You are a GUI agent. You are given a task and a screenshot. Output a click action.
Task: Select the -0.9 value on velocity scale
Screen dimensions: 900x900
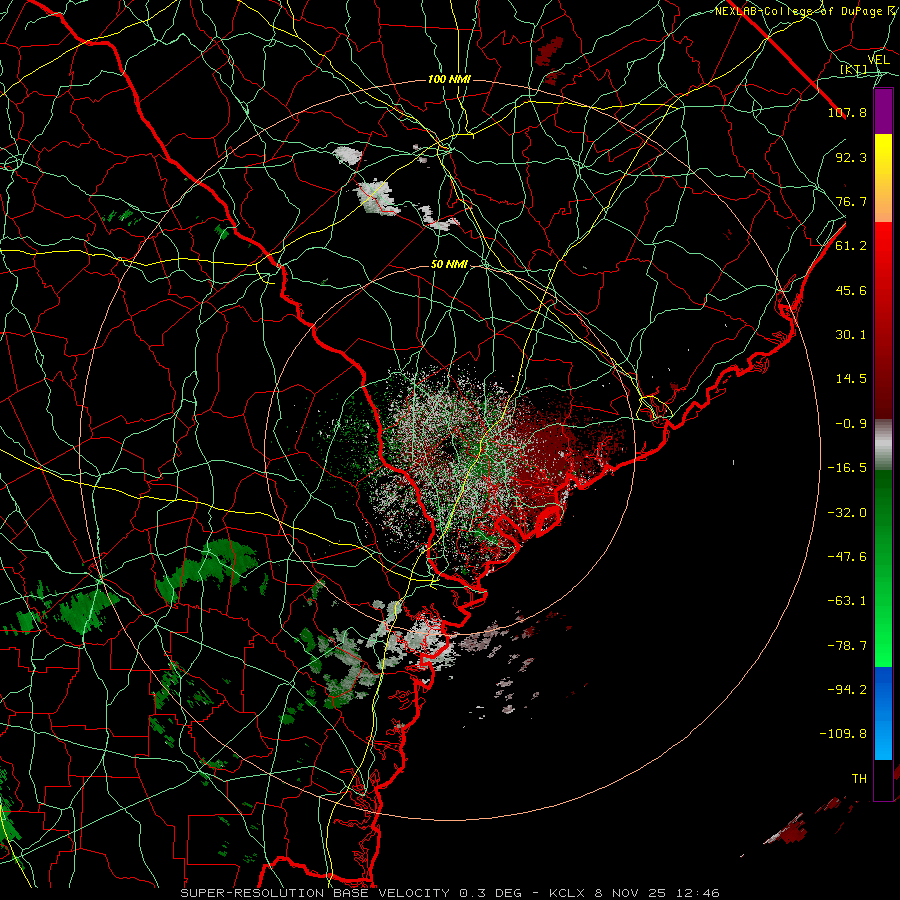click(851, 424)
